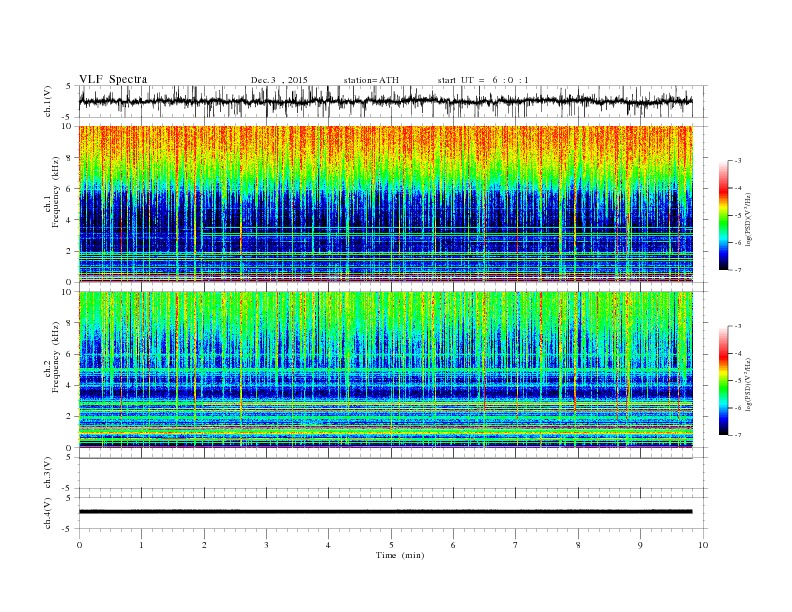Click the "8" minute tick label on the time axis
792x612 pixels.
(x=578, y=545)
